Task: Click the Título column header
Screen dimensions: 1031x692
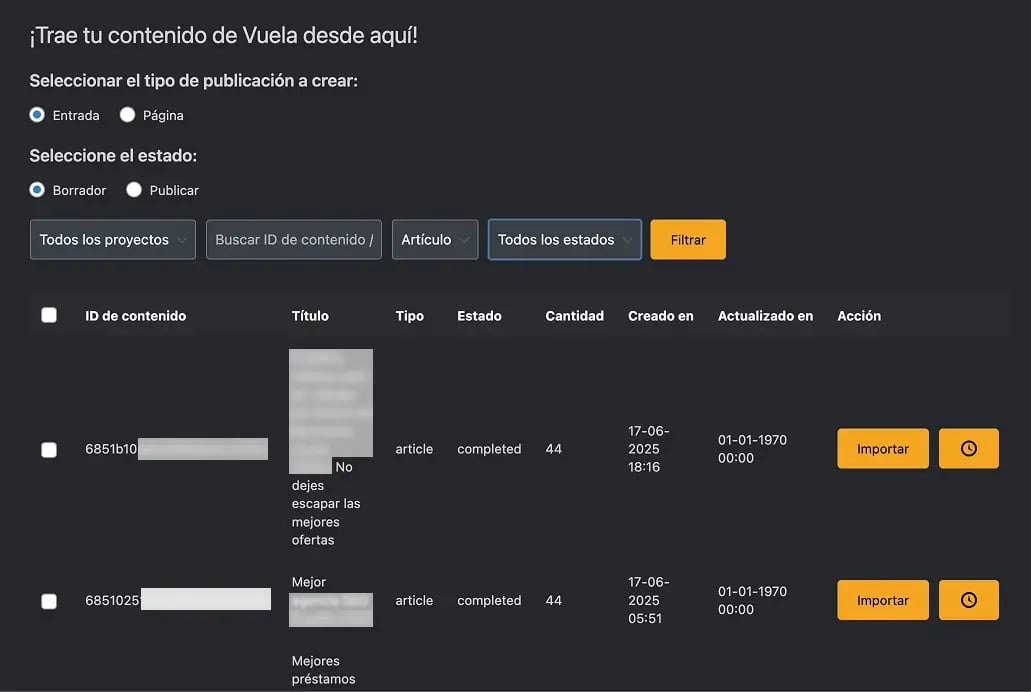Action: pyautogui.click(x=310, y=315)
